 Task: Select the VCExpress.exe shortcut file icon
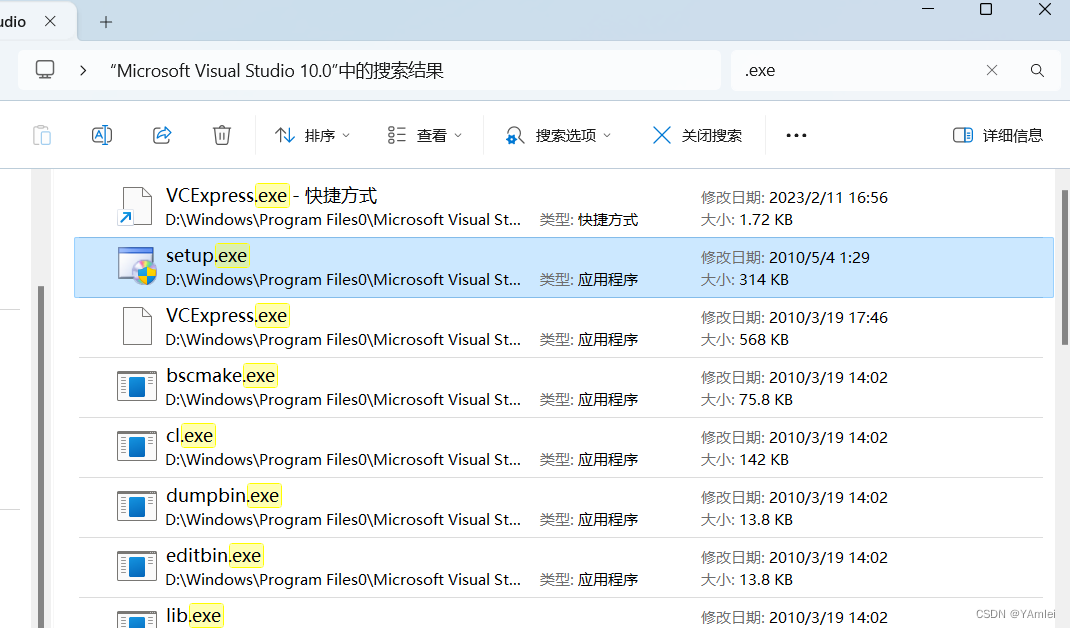[136, 206]
